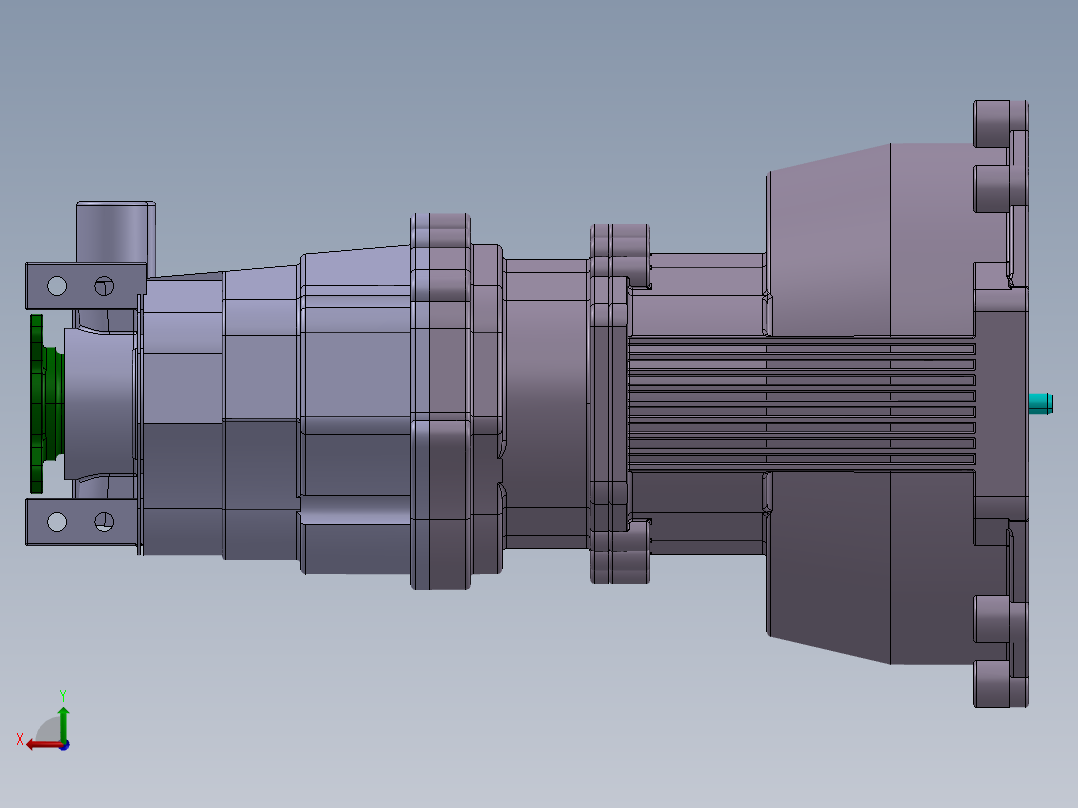Select the grooved splined shaft section
Viewport: 1078px width, 808px height.
tap(802, 404)
